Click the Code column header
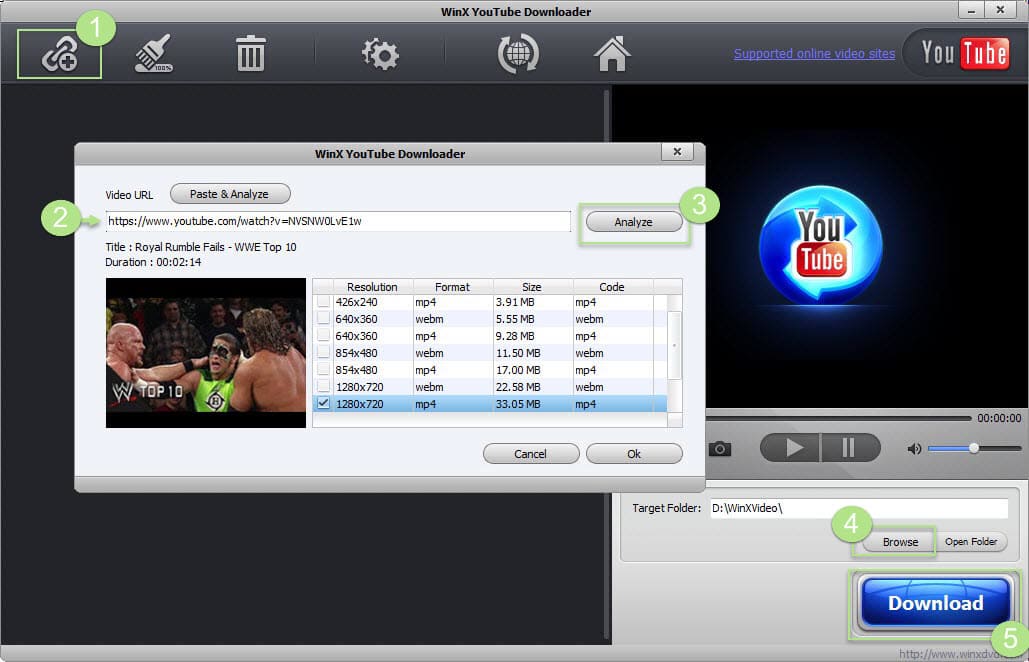The height and width of the screenshot is (662, 1029). click(612, 287)
